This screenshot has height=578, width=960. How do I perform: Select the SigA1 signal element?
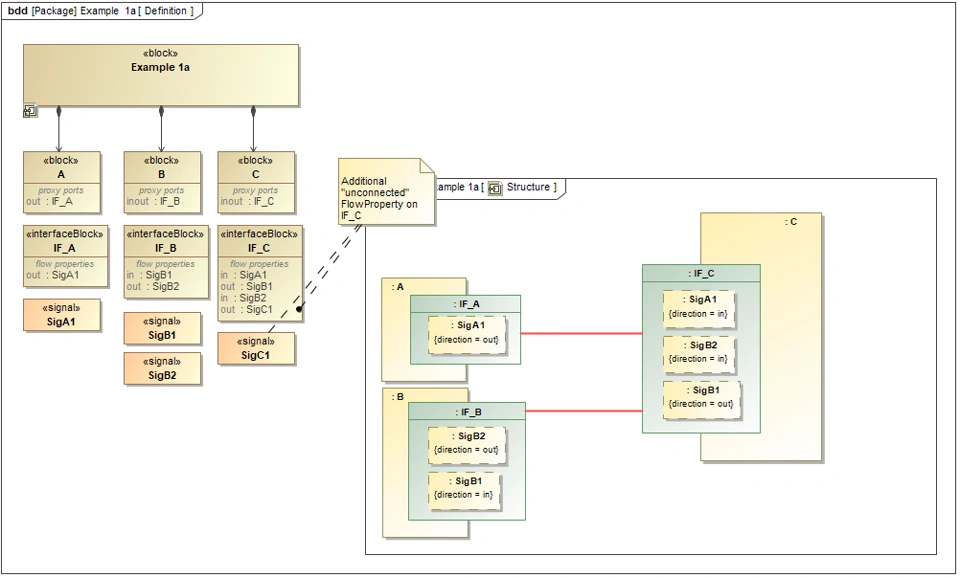[x=61, y=315]
